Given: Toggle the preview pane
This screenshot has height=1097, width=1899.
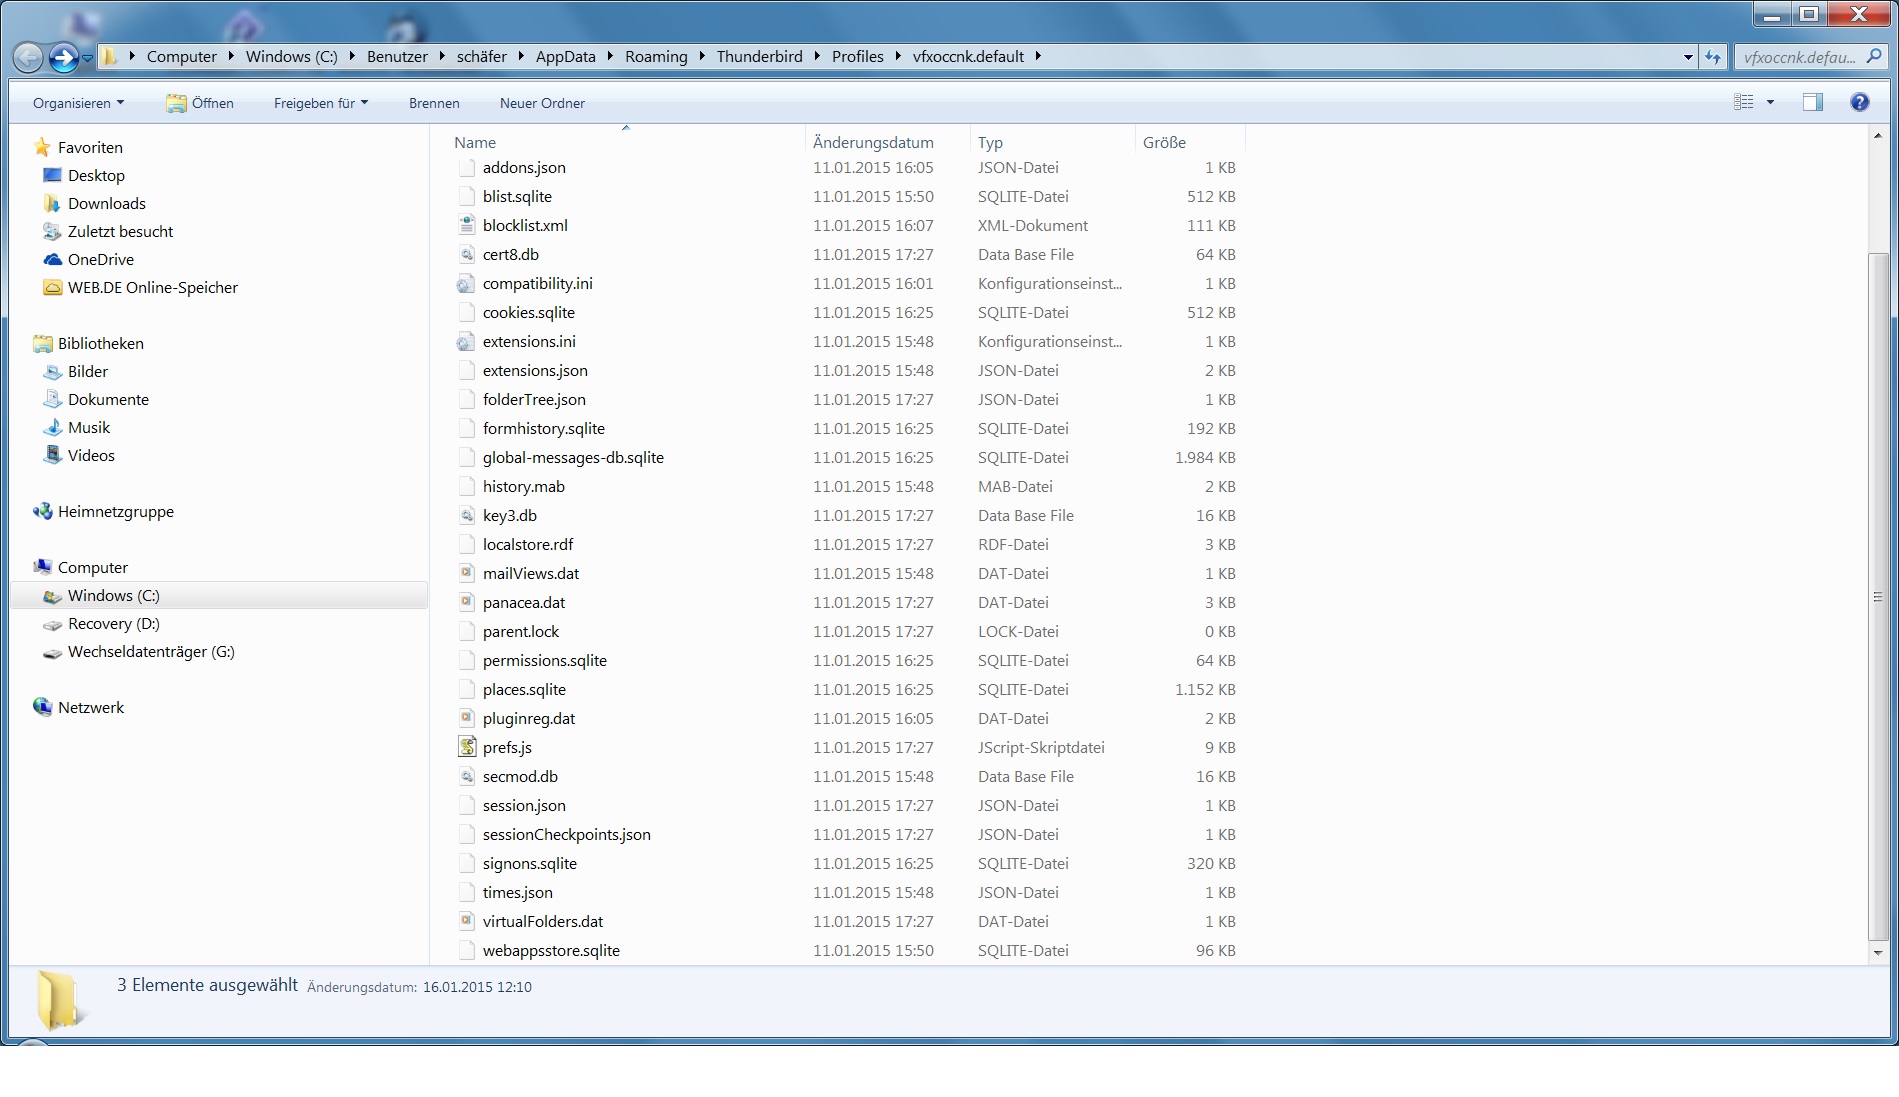Looking at the screenshot, I should point(1812,102).
